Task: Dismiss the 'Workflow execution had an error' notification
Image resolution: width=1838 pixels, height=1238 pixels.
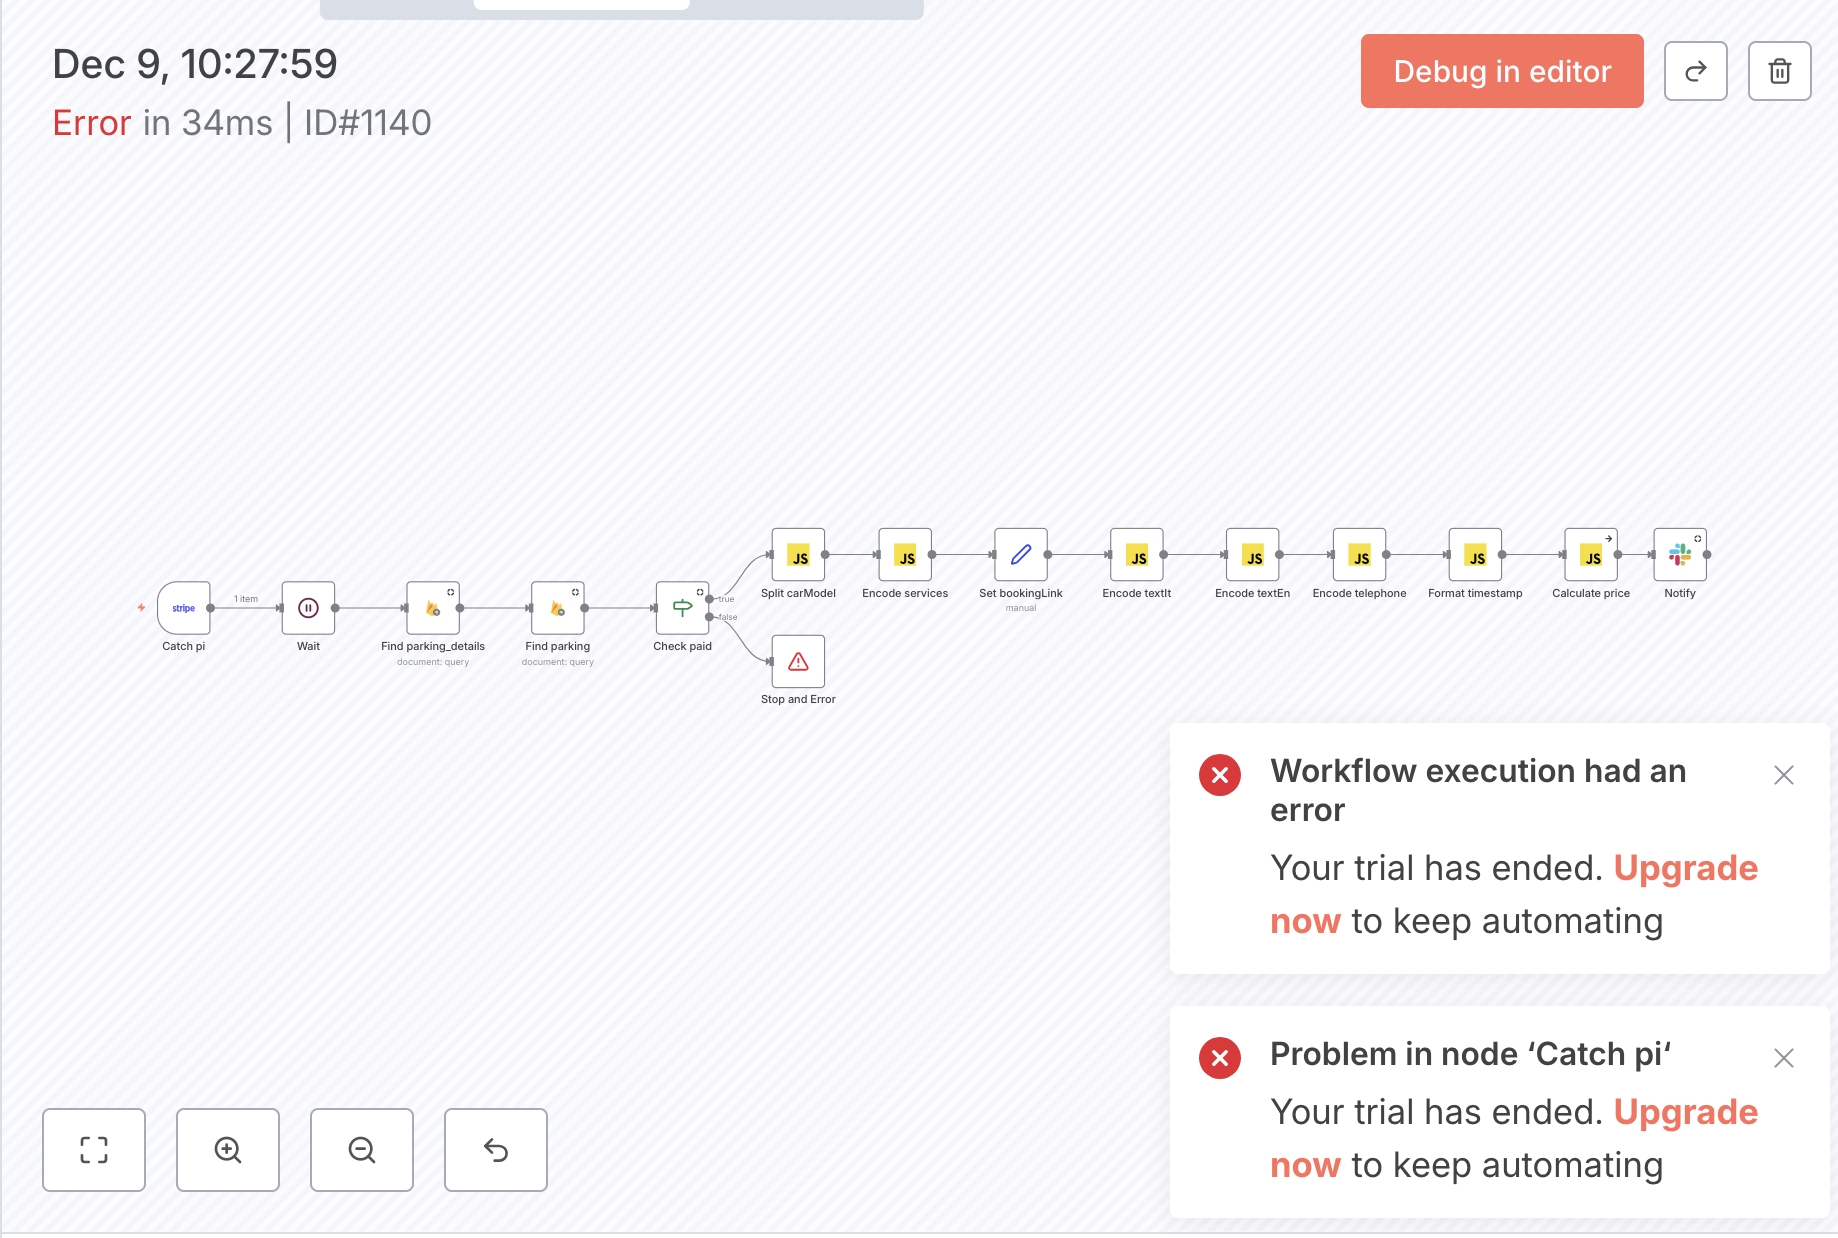Action: coord(1783,775)
